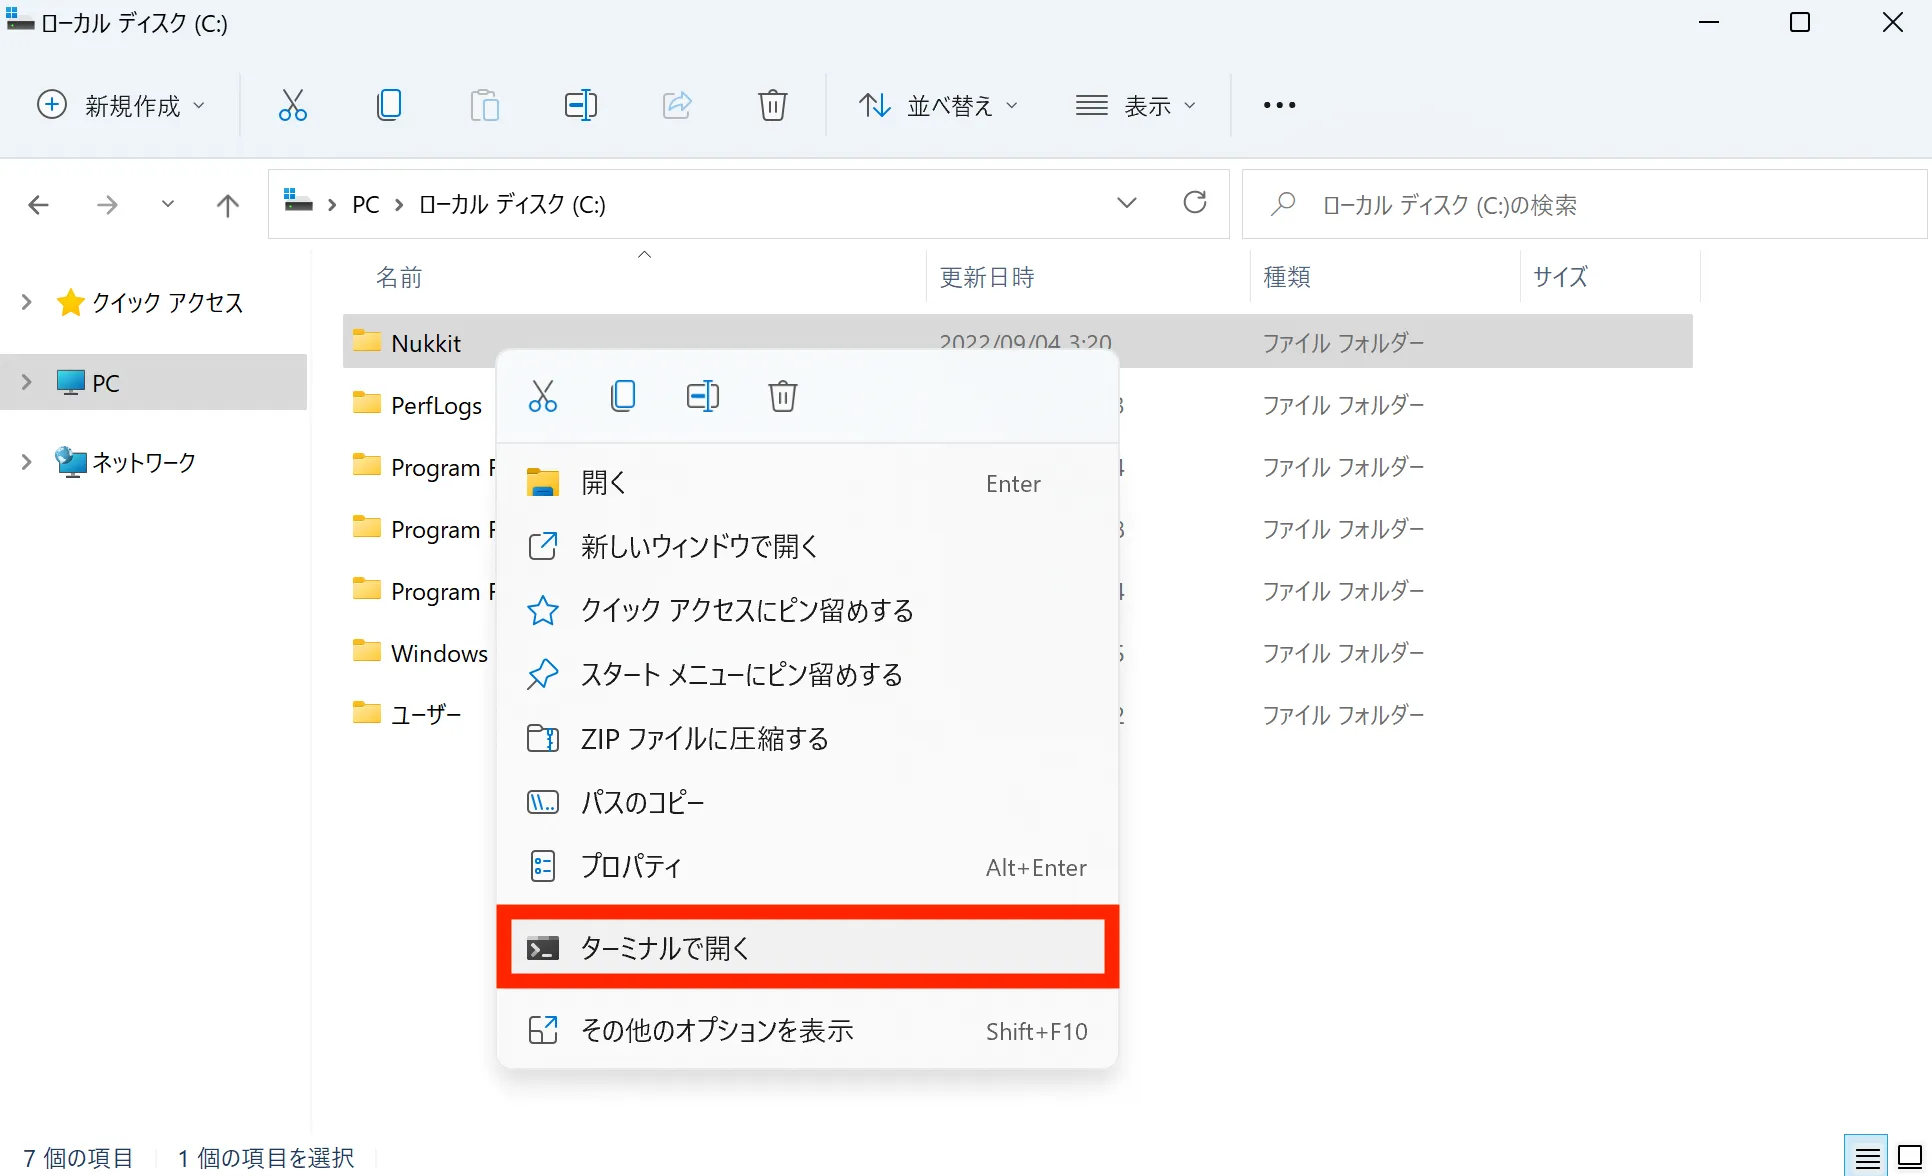Click the search magnifier icon

(1283, 204)
